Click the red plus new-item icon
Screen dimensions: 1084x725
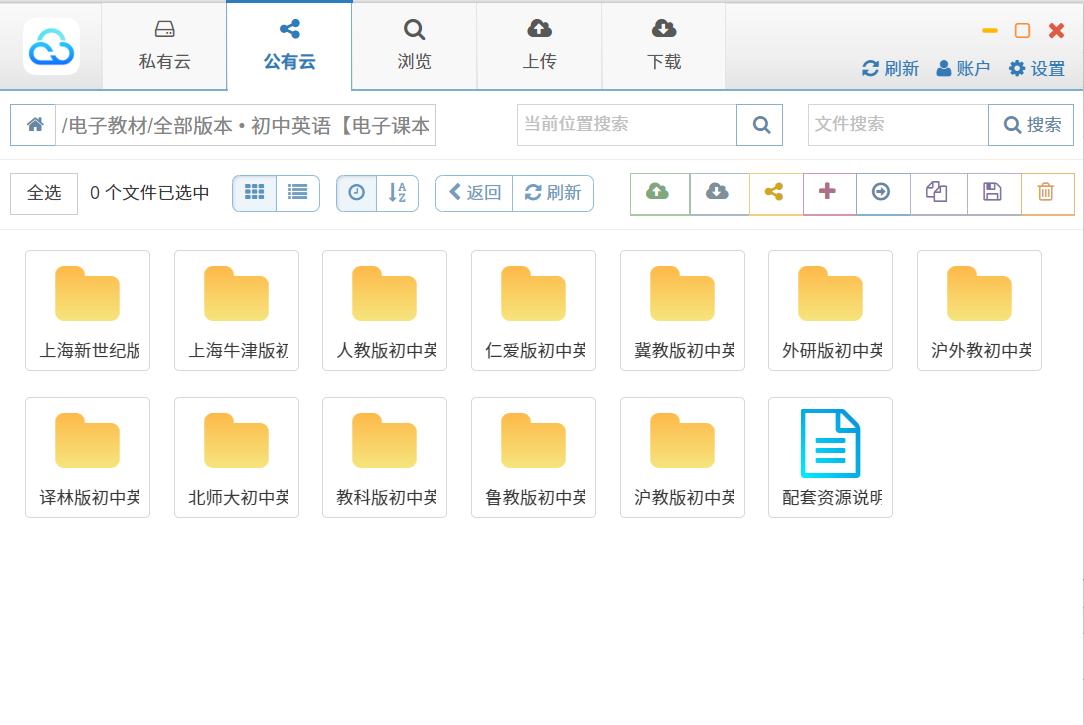pos(829,194)
